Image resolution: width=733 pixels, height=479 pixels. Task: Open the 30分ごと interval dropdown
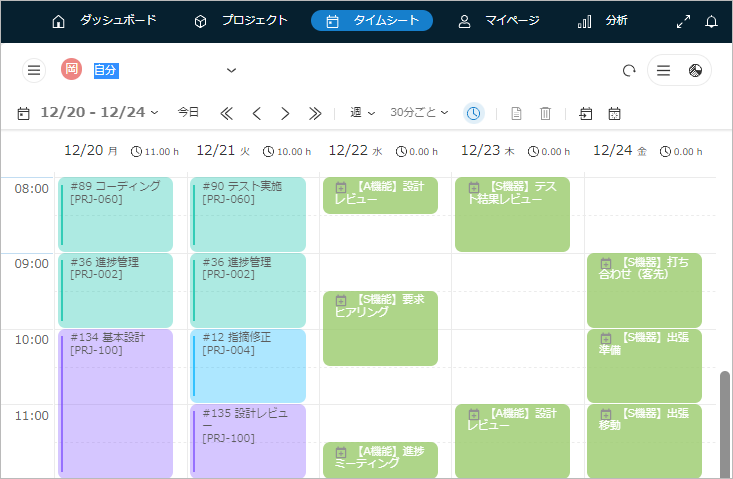pyautogui.click(x=419, y=113)
